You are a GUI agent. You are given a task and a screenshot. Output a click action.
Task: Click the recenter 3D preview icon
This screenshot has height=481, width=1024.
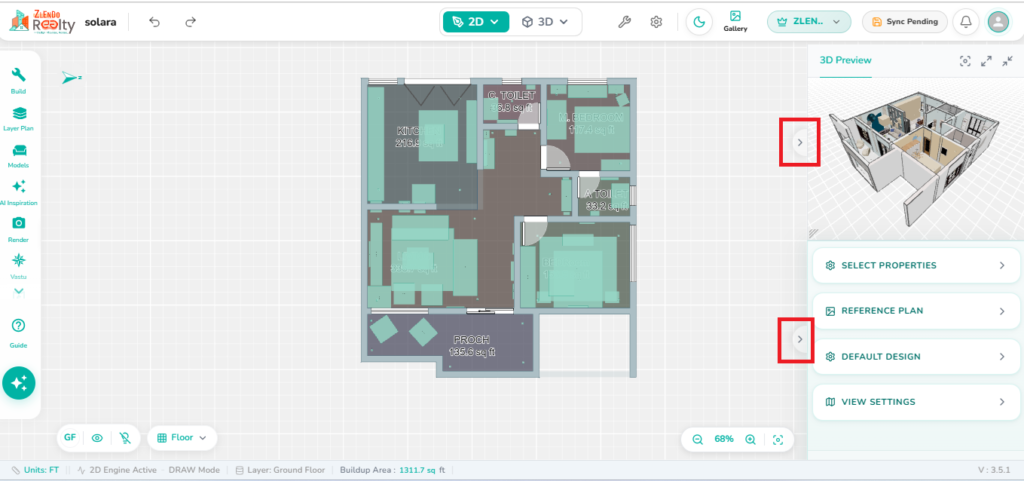(965, 61)
